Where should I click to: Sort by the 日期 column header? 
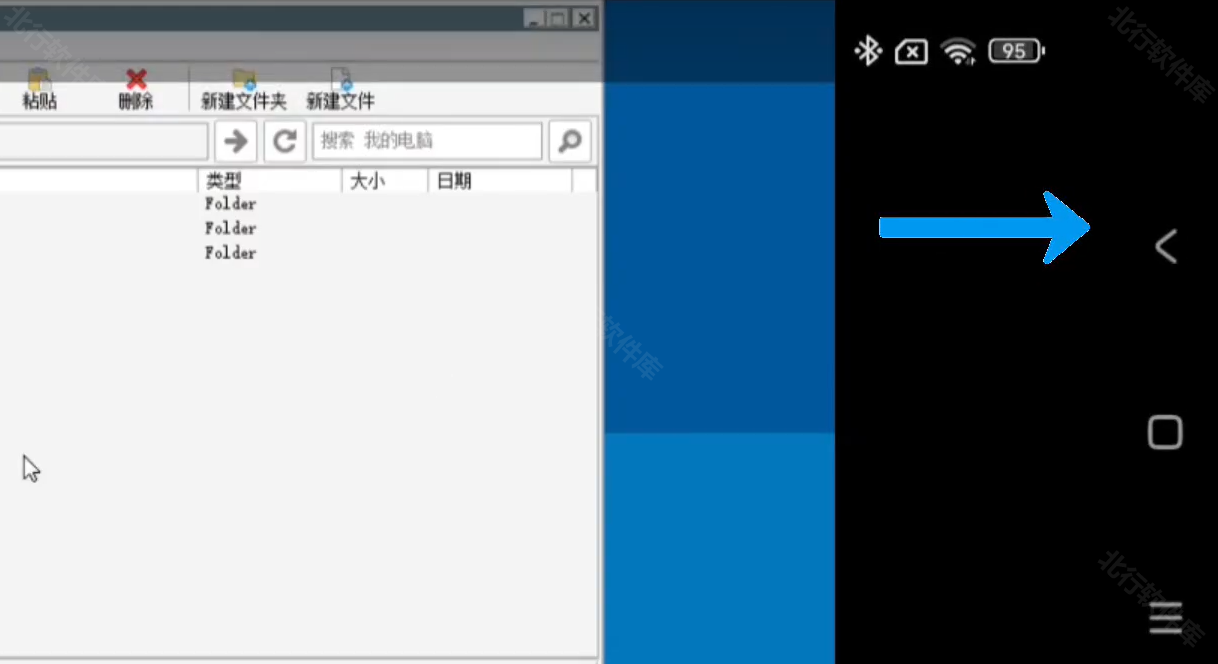tap(499, 181)
